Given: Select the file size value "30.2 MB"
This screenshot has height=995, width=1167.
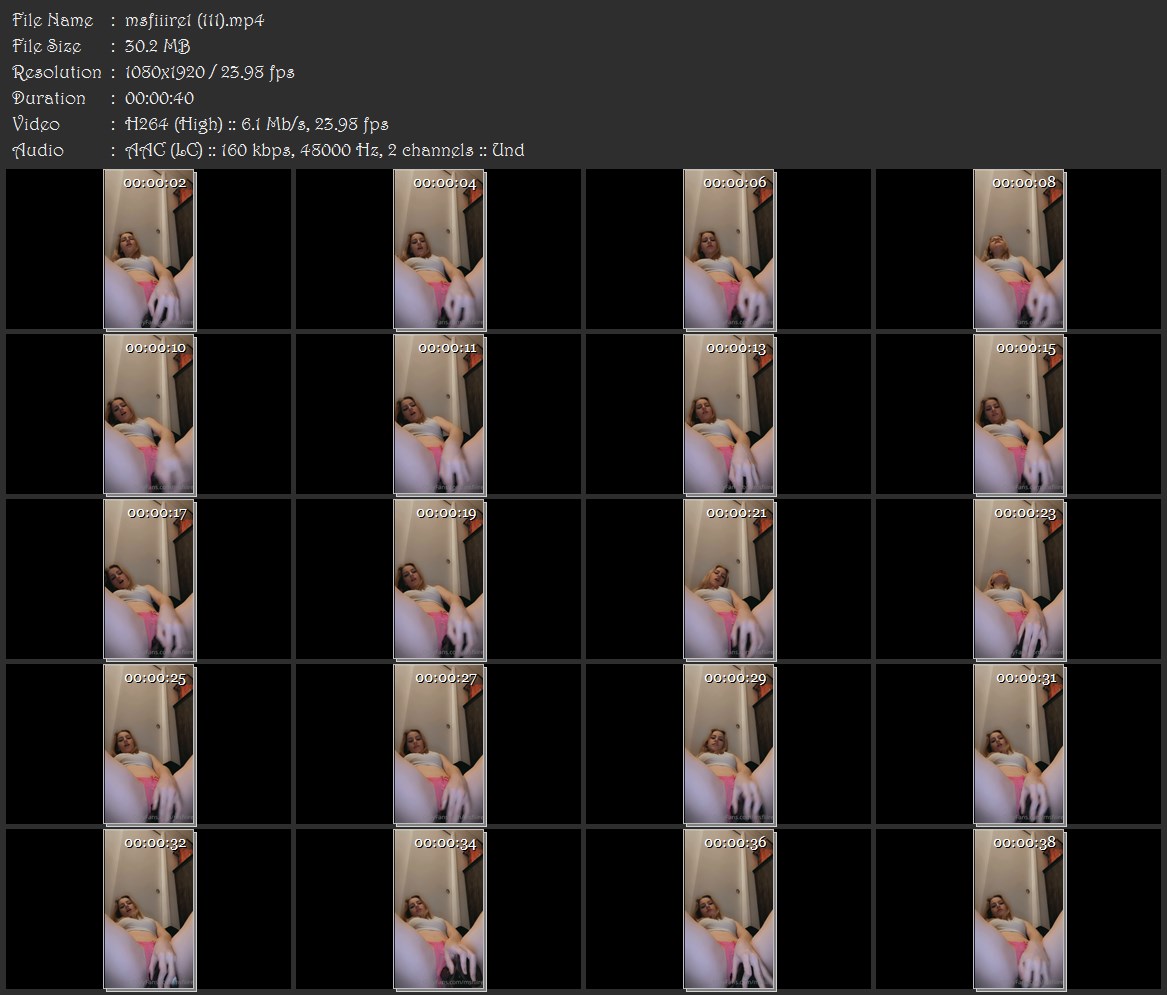Looking at the screenshot, I should pyautogui.click(x=157, y=46).
